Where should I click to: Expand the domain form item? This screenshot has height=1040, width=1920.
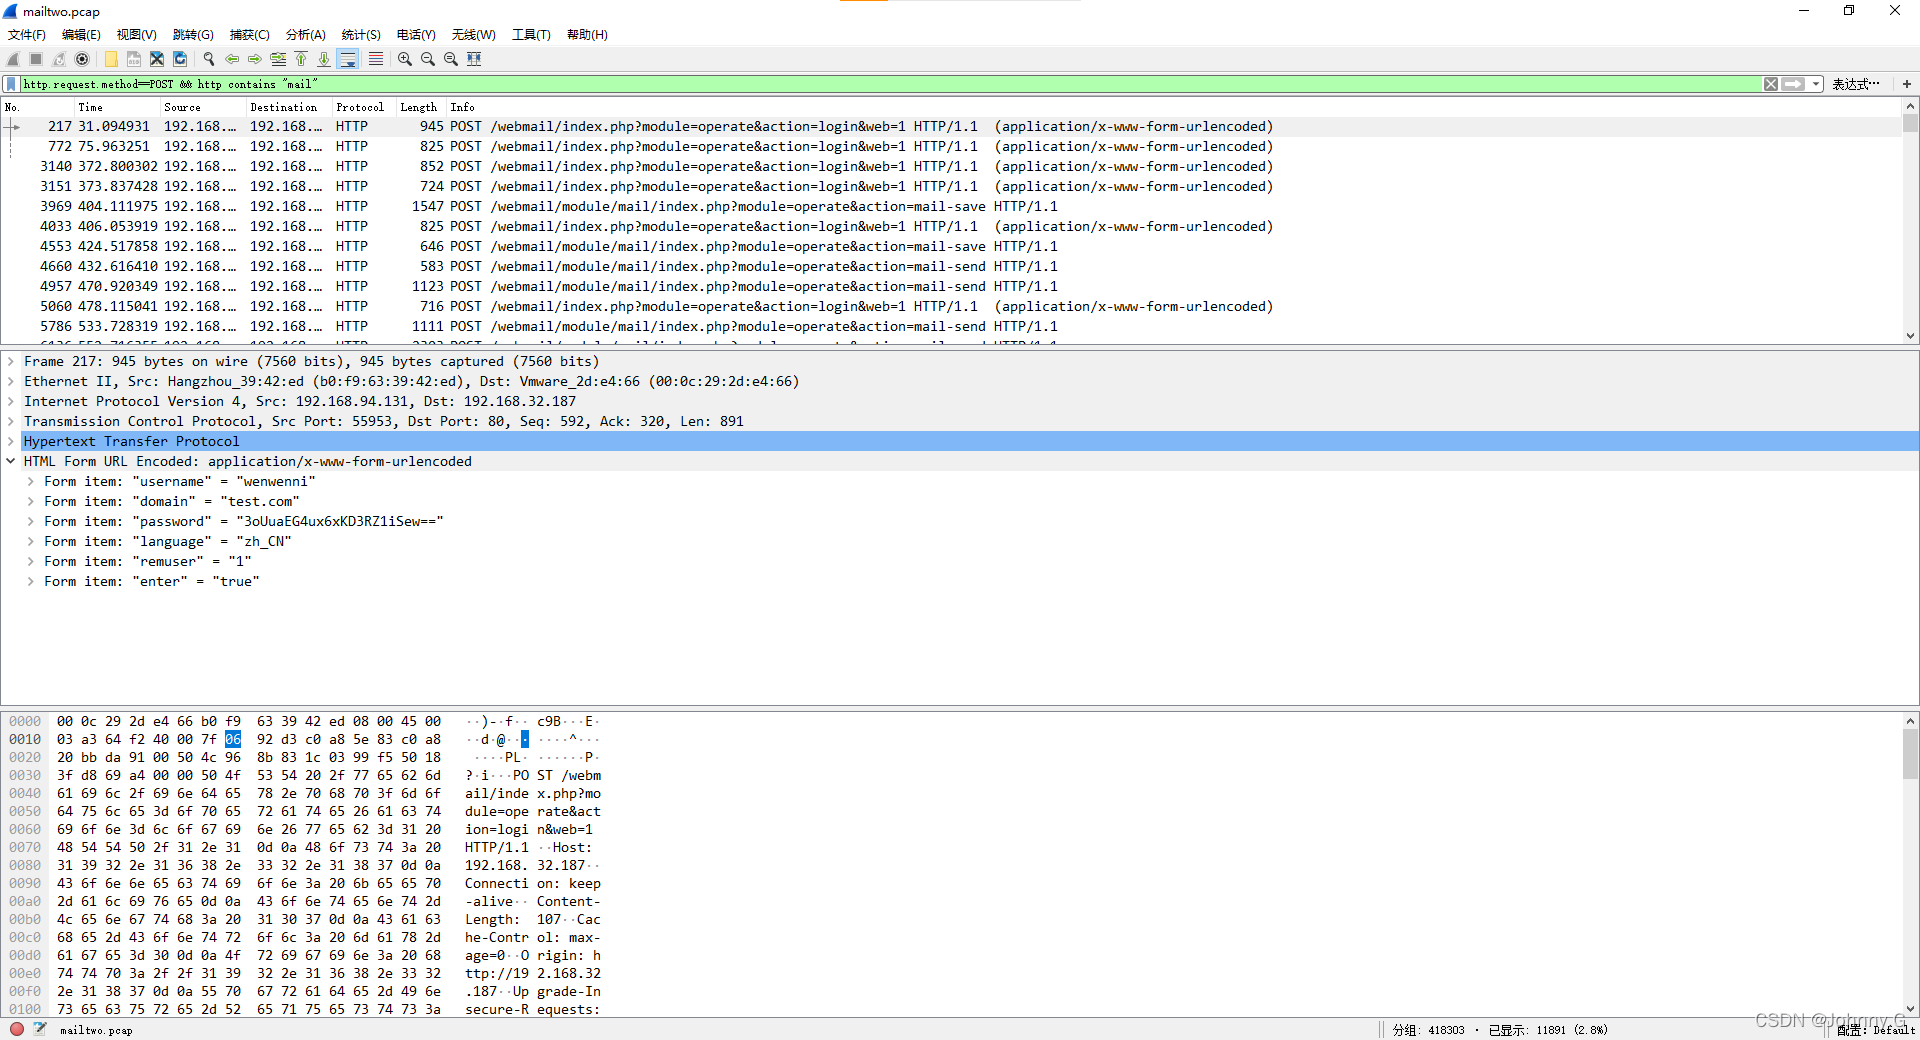(x=31, y=502)
